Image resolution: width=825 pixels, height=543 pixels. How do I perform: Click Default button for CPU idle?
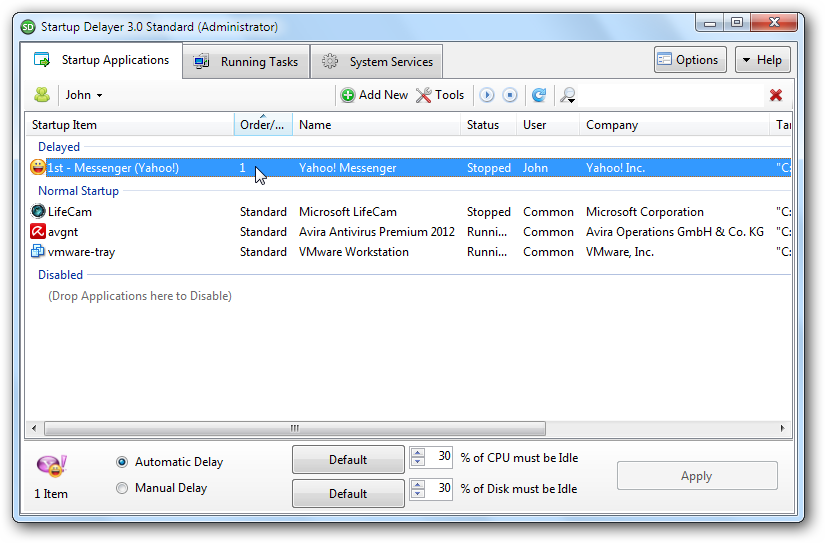(348, 459)
